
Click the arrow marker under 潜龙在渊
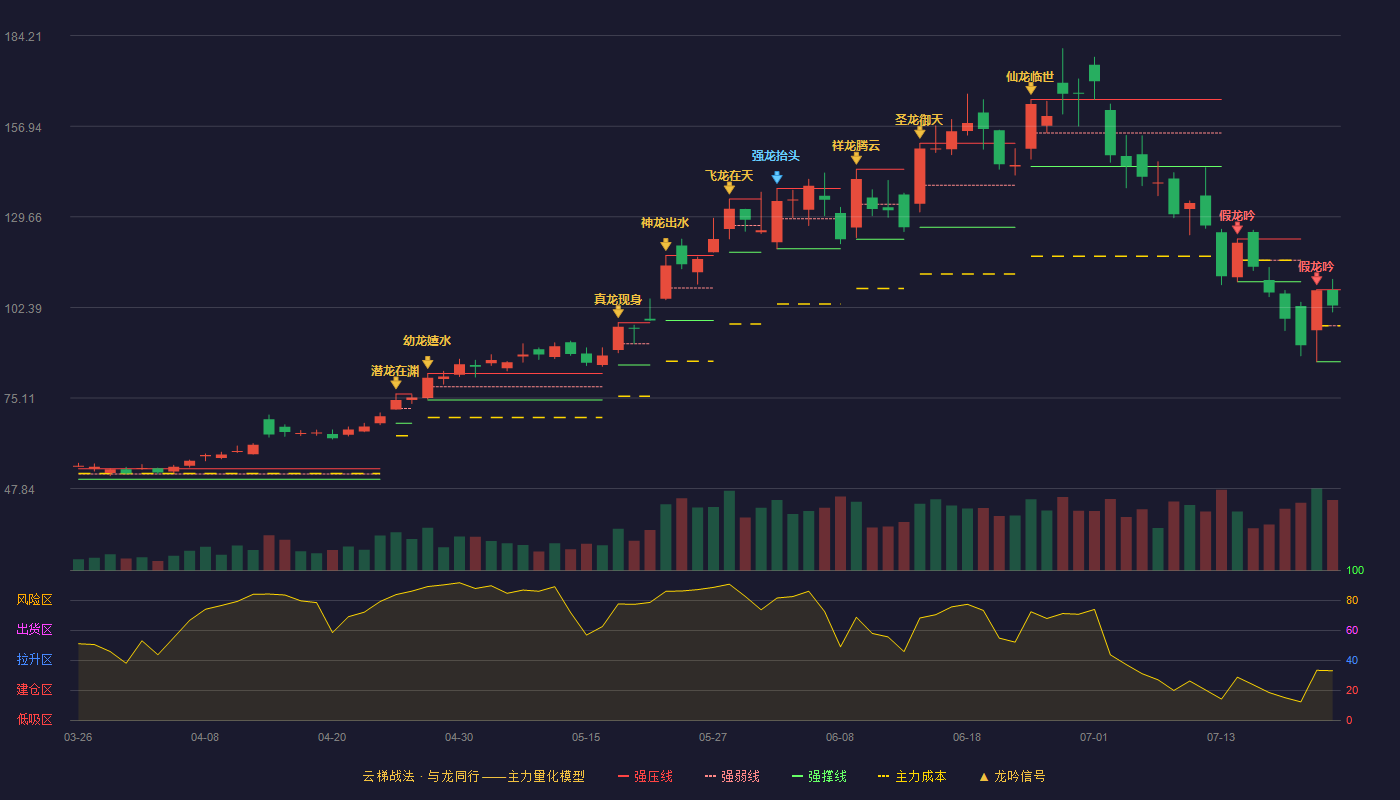point(396,383)
